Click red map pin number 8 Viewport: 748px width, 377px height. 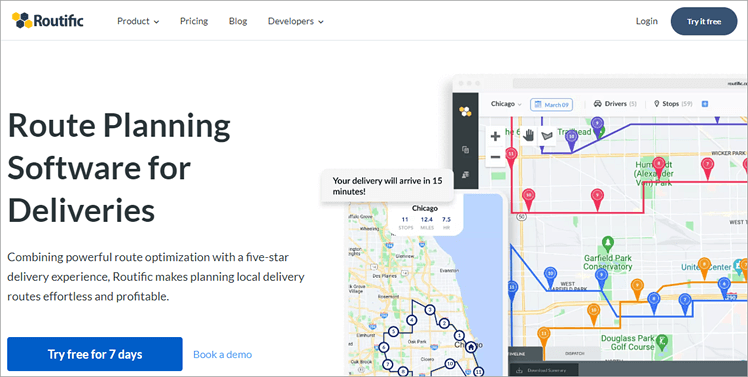coord(659,167)
